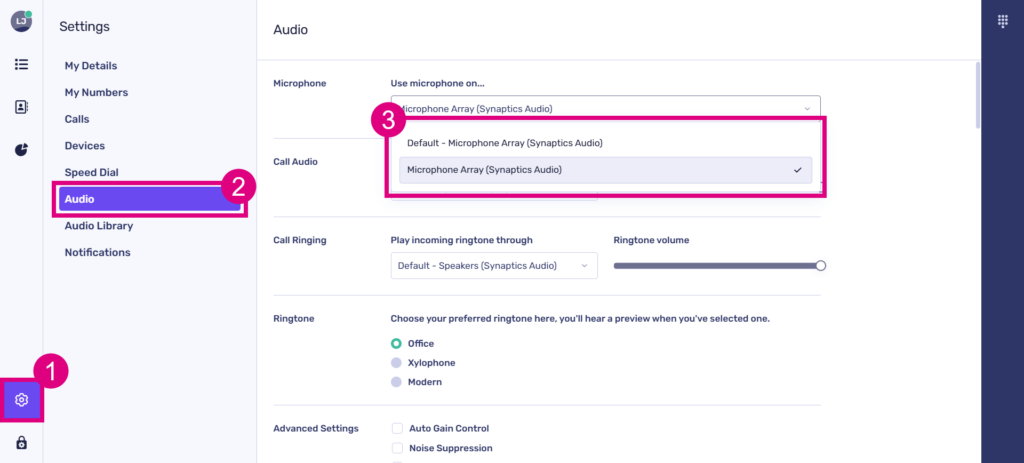This screenshot has height=463, width=1024.
Task: Click the settings gear icon
Action: pos(22,400)
